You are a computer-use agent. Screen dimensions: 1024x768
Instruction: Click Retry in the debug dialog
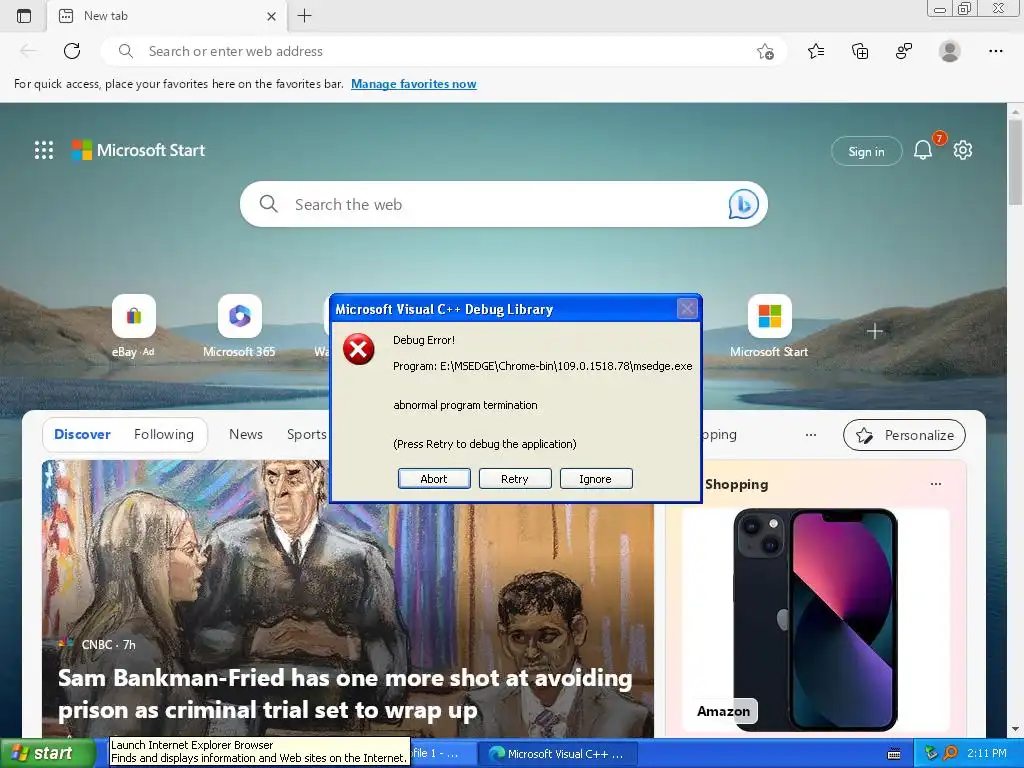(515, 479)
